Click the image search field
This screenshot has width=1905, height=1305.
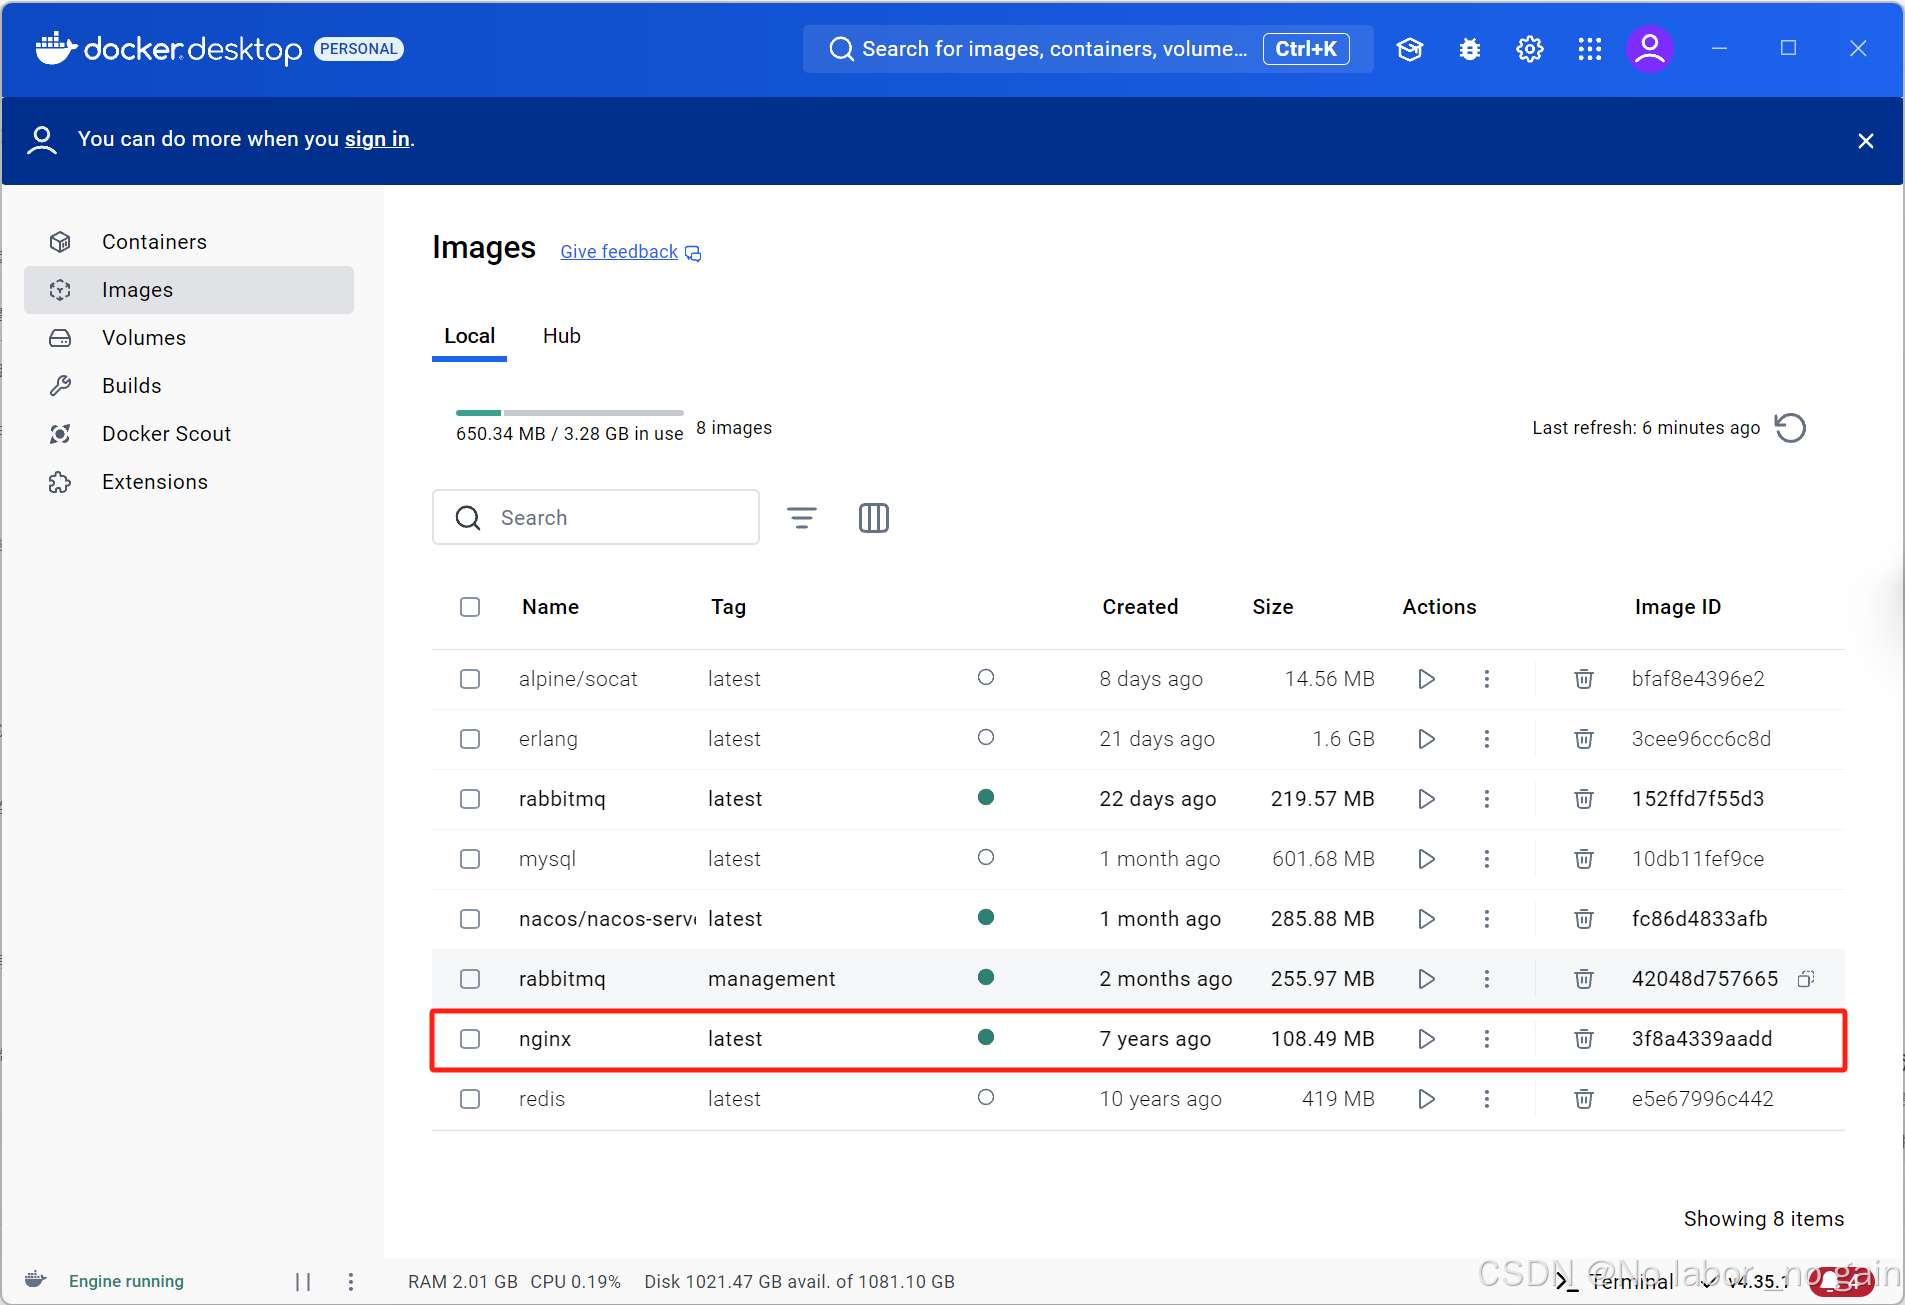[x=595, y=517]
